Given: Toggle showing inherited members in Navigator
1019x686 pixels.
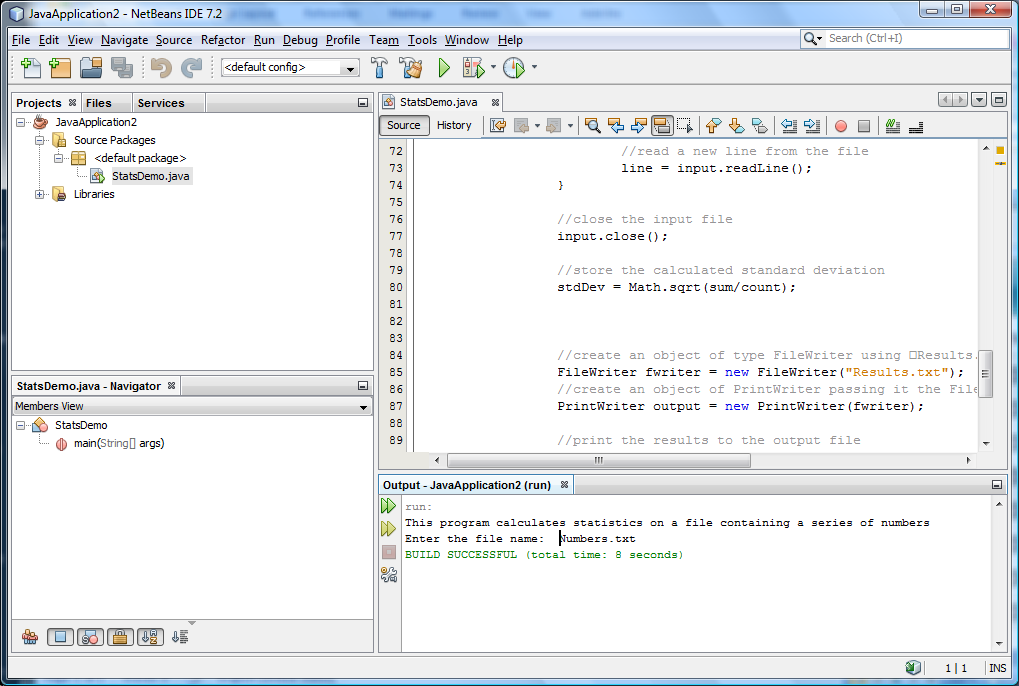Looking at the screenshot, I should pyautogui.click(x=30, y=637).
